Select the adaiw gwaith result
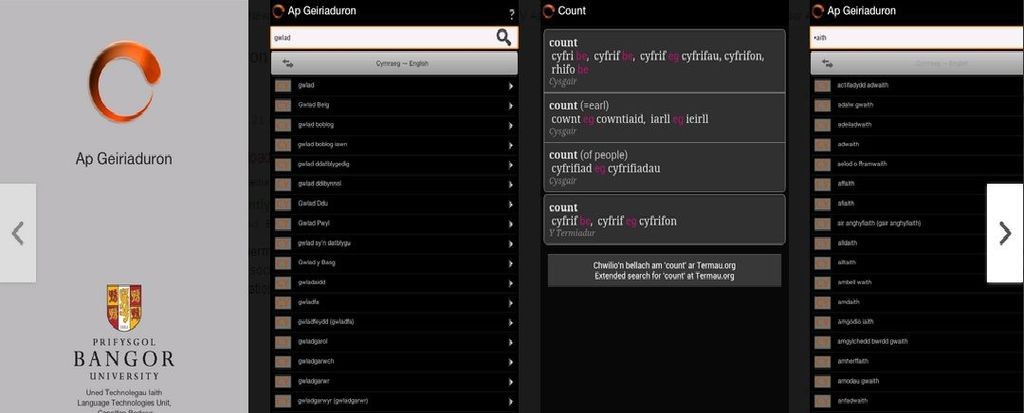Screen dimensions: 1024x413 pyautogui.click(x=917, y=105)
